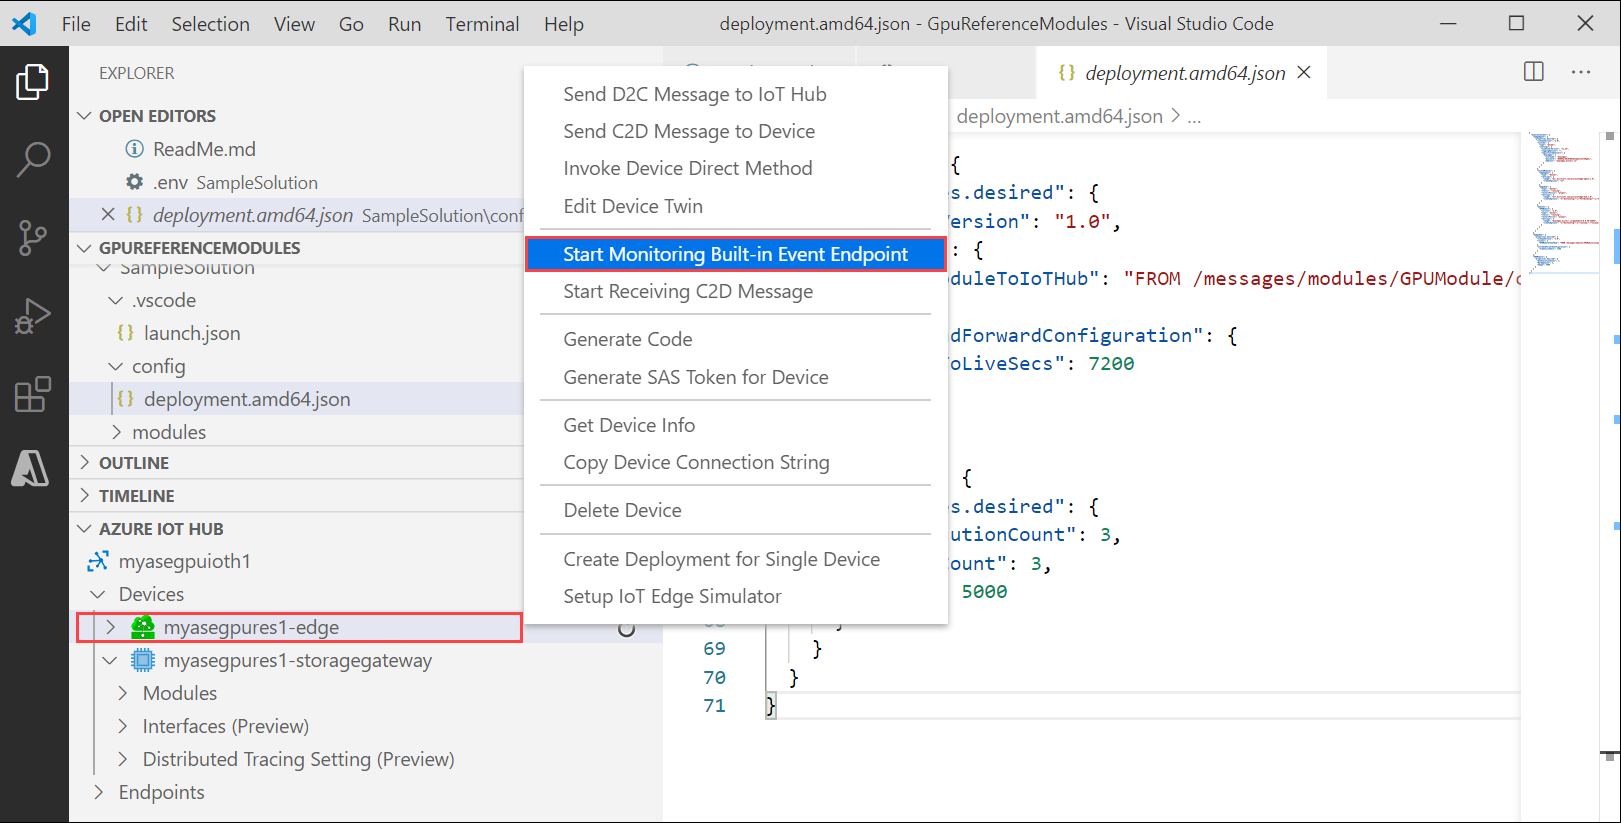Choose Copy Device Connection String
Image resolution: width=1621 pixels, height=823 pixels.
pos(696,462)
